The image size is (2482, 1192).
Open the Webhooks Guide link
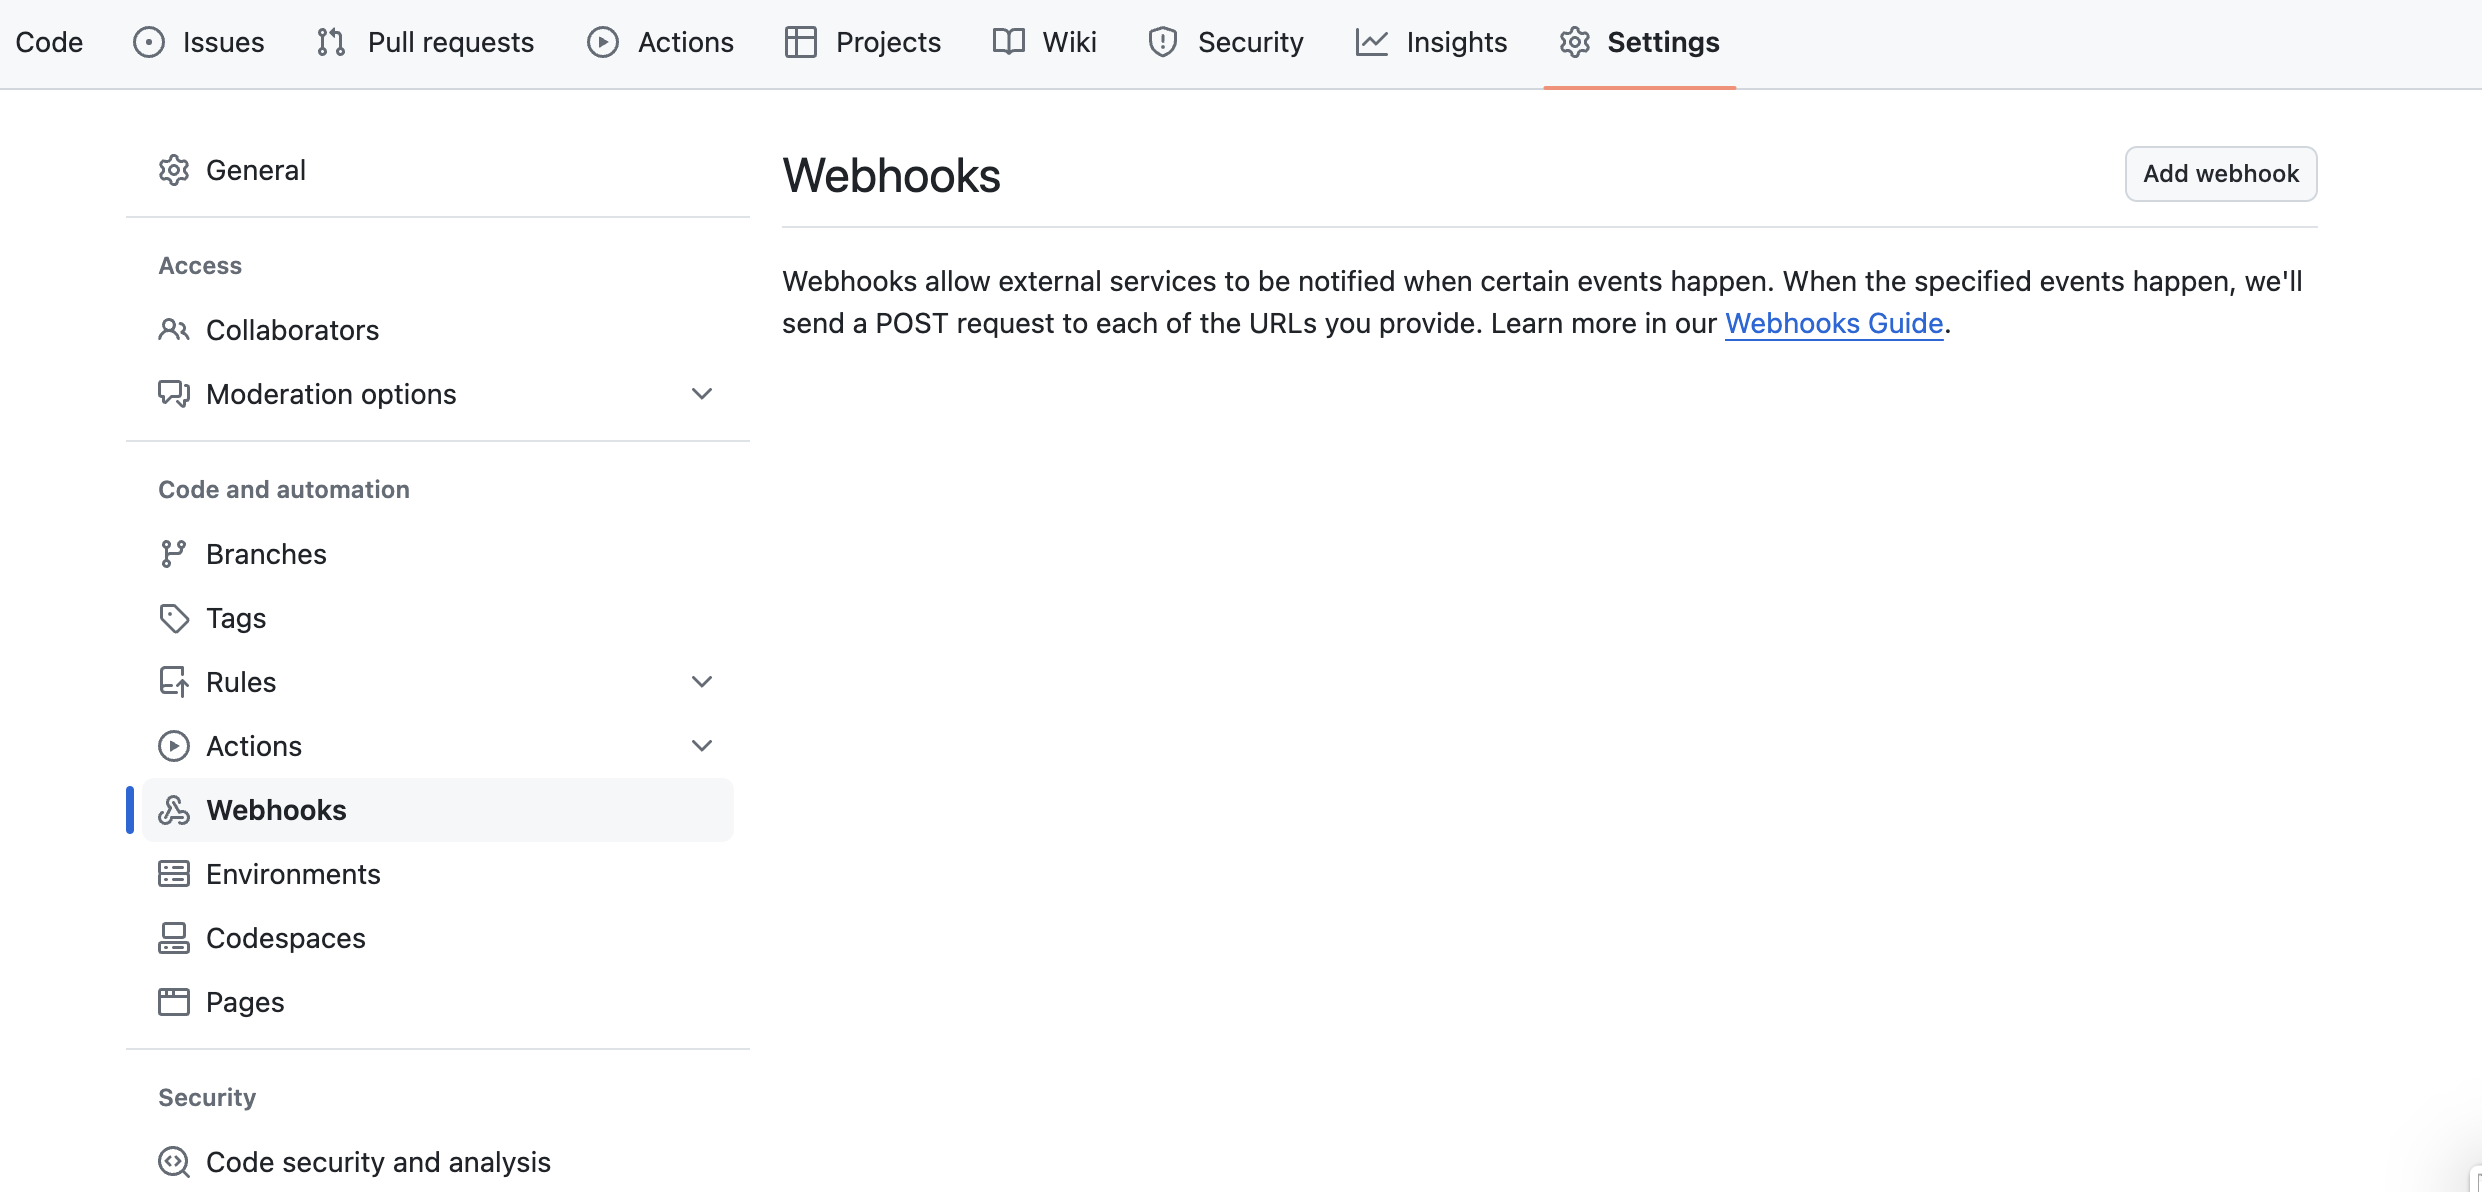[x=1833, y=323]
